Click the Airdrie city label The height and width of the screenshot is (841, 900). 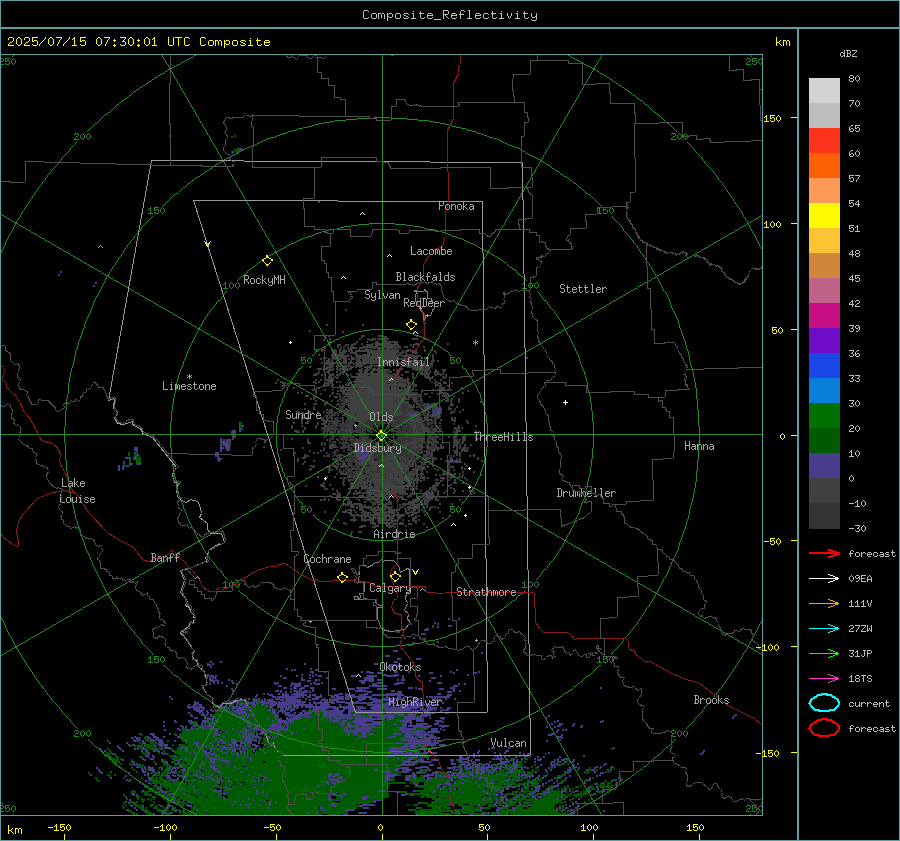(394, 534)
